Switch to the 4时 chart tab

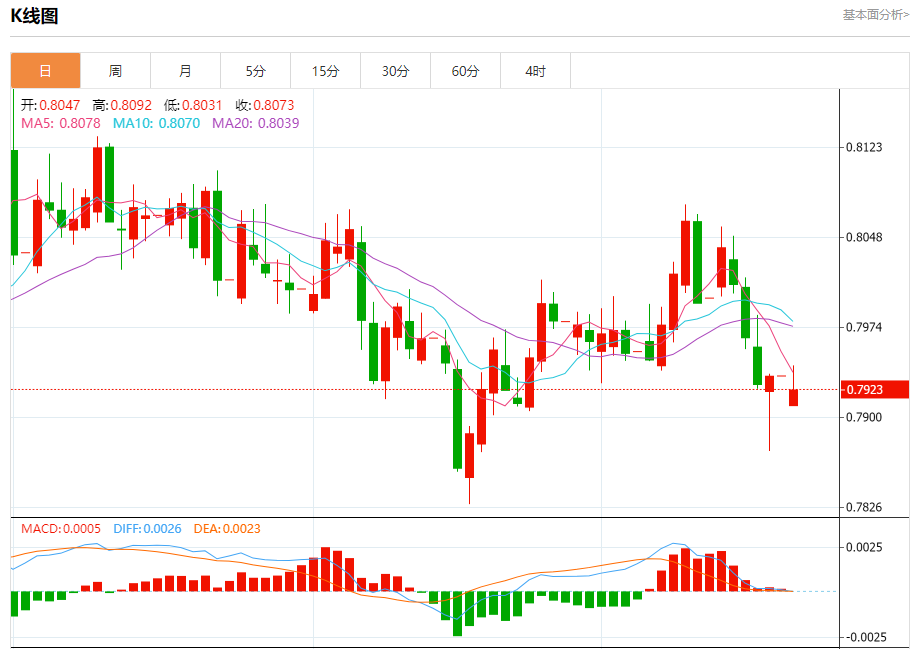click(535, 71)
